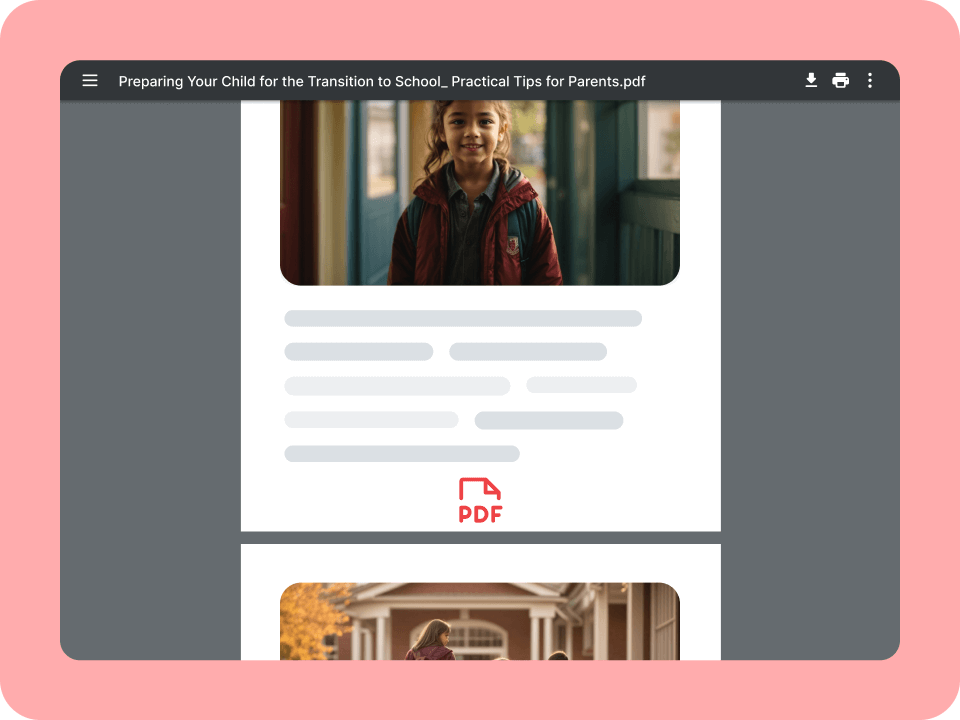Click the emblem on the girl's red jacket
The image size is (960, 720).
[x=512, y=243]
